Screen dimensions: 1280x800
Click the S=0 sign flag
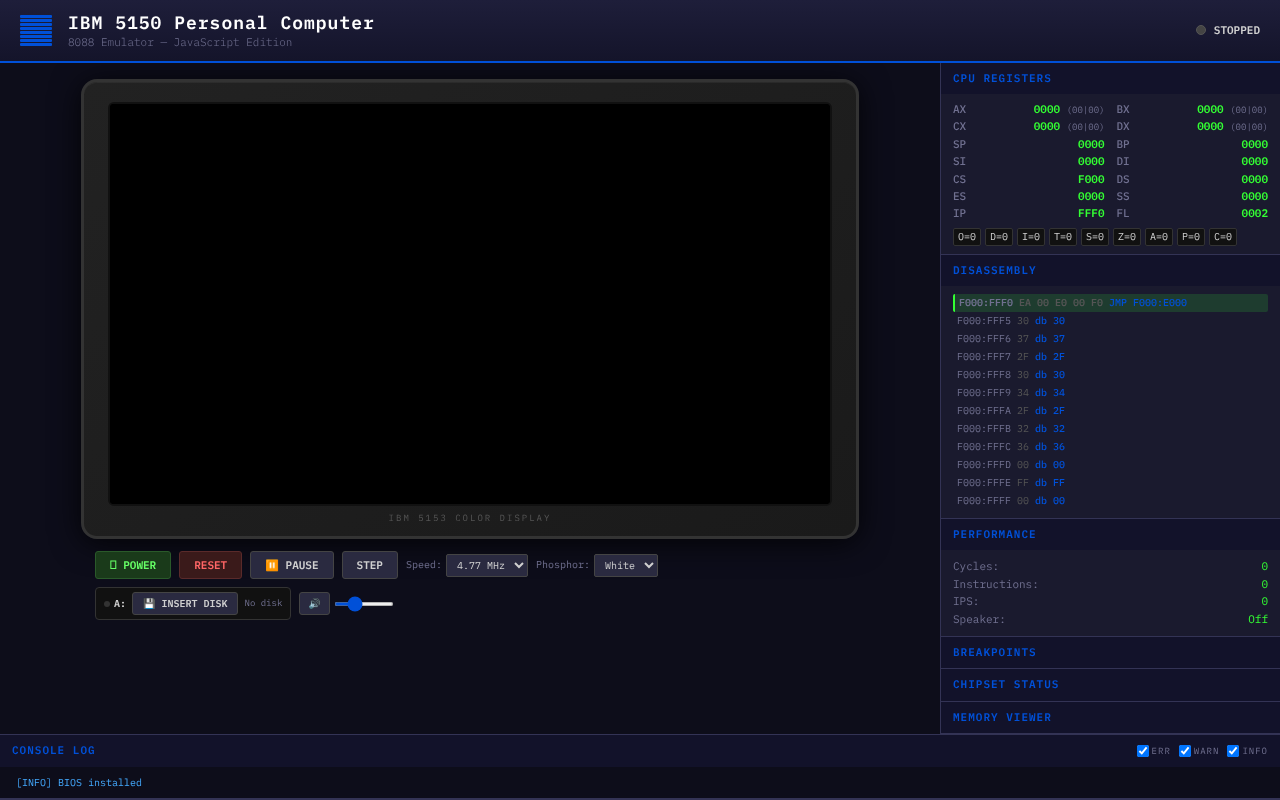tap(1095, 237)
